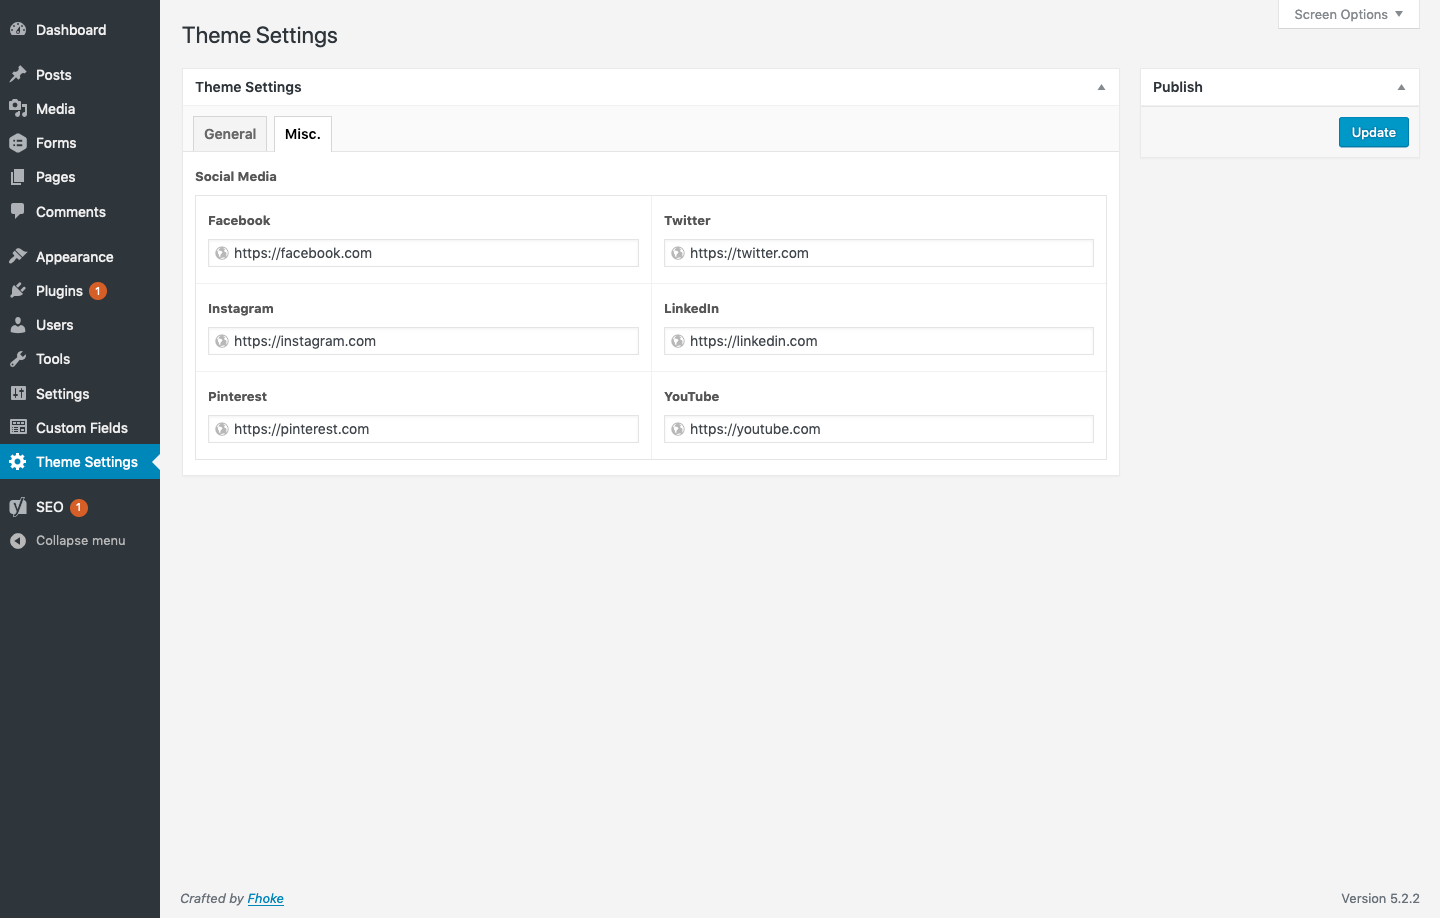The height and width of the screenshot is (918, 1440).
Task: Collapse the Publish panel arrow
Action: pyautogui.click(x=1401, y=87)
